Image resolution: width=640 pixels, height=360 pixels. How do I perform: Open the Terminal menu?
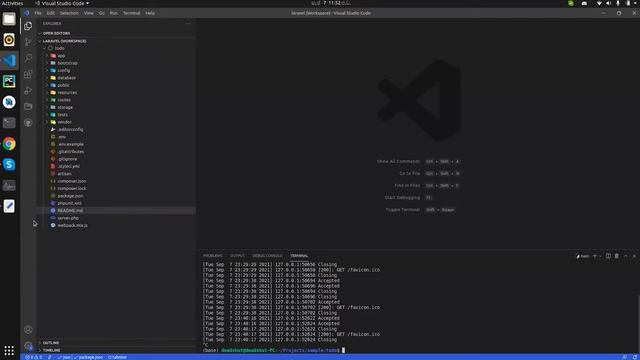[x=131, y=13]
